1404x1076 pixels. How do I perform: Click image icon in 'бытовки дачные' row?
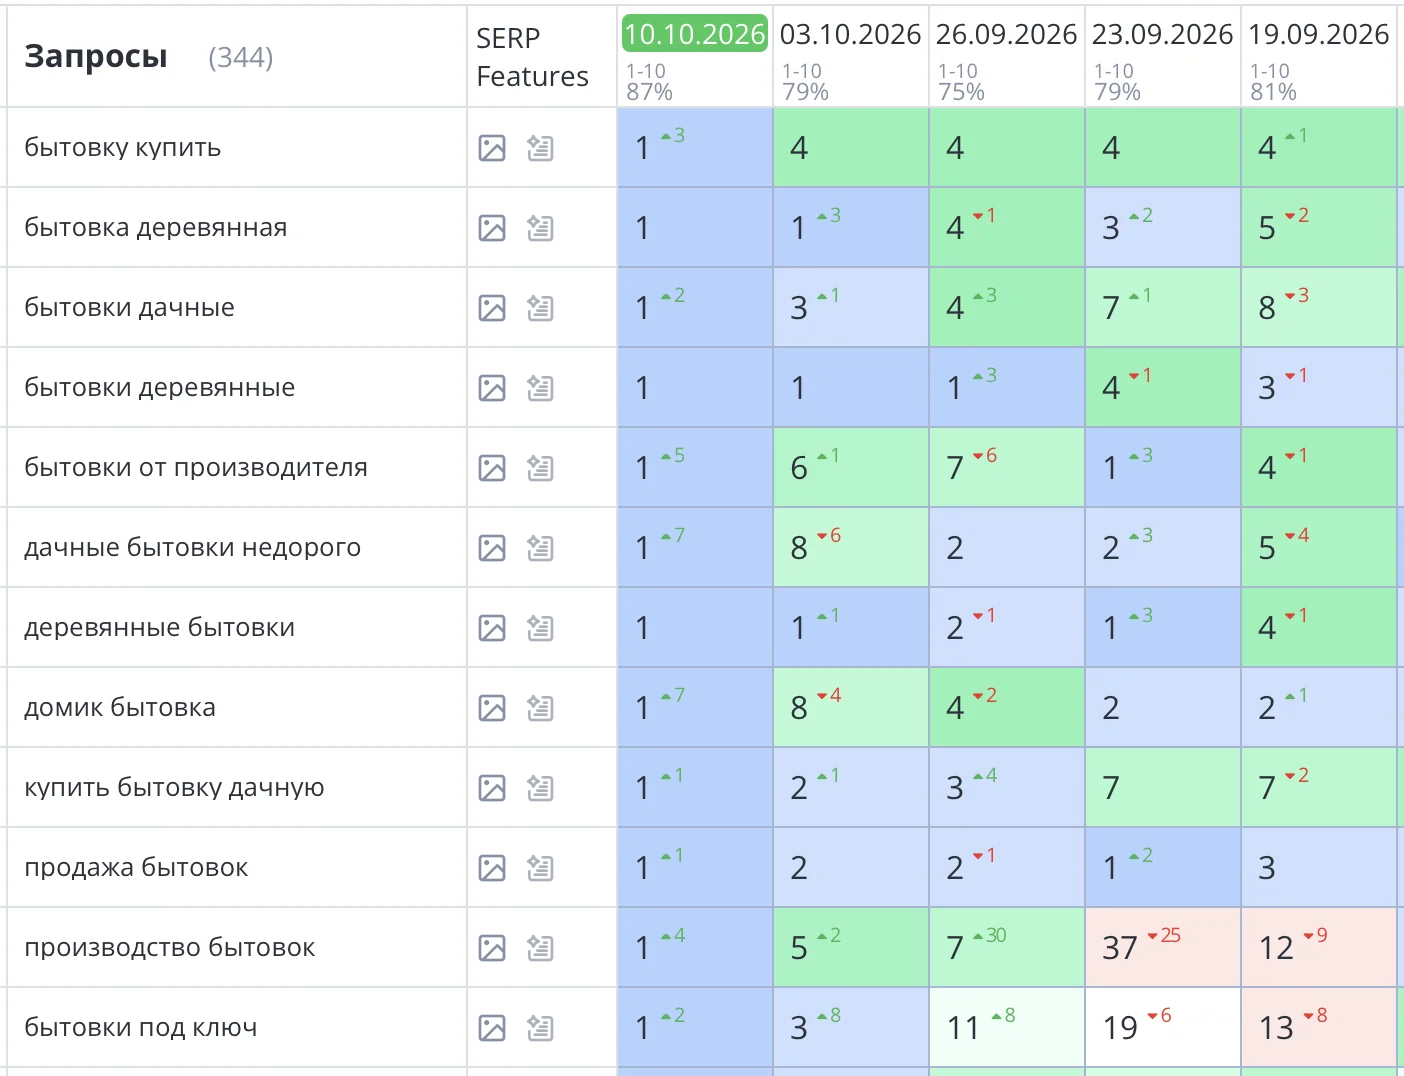point(492,308)
